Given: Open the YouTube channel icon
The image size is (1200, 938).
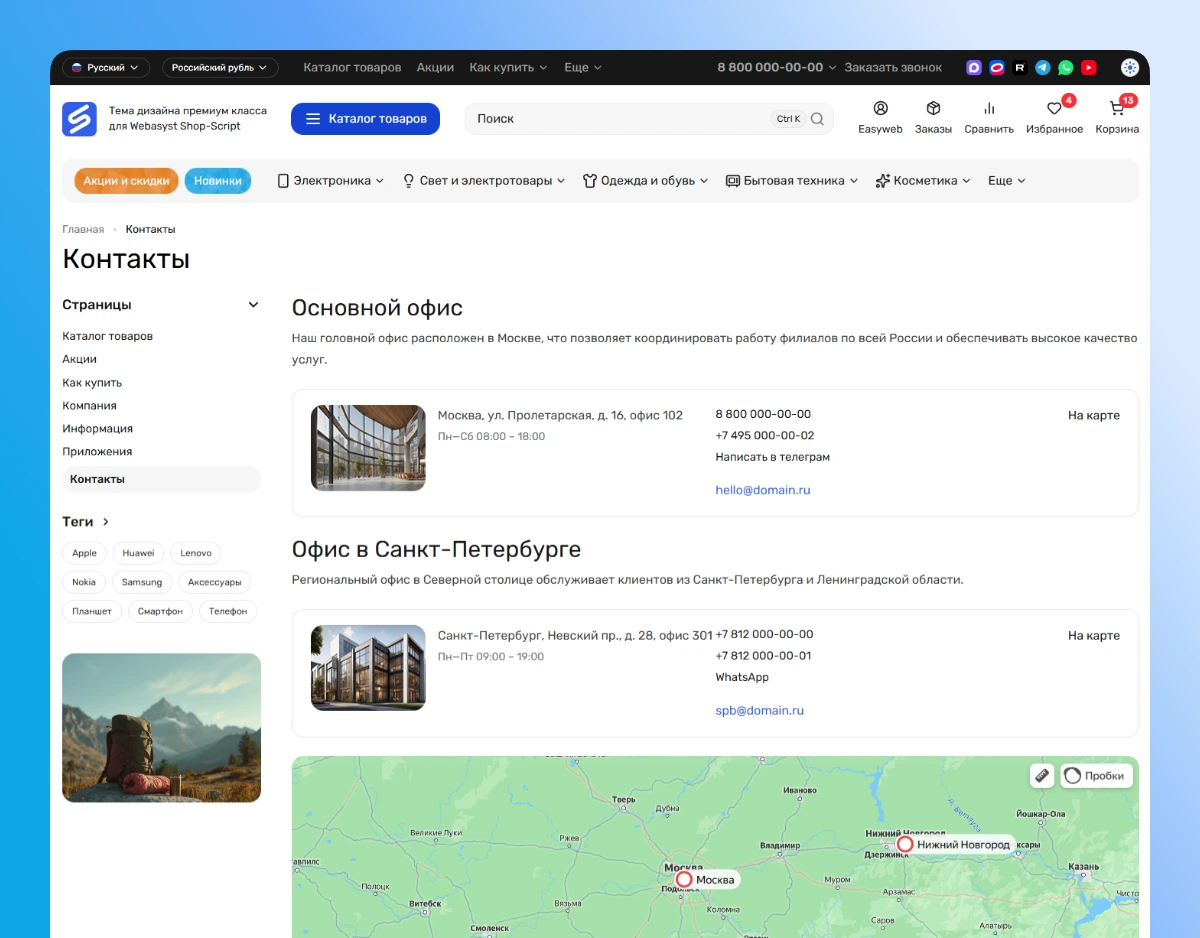Looking at the screenshot, I should (x=1089, y=67).
